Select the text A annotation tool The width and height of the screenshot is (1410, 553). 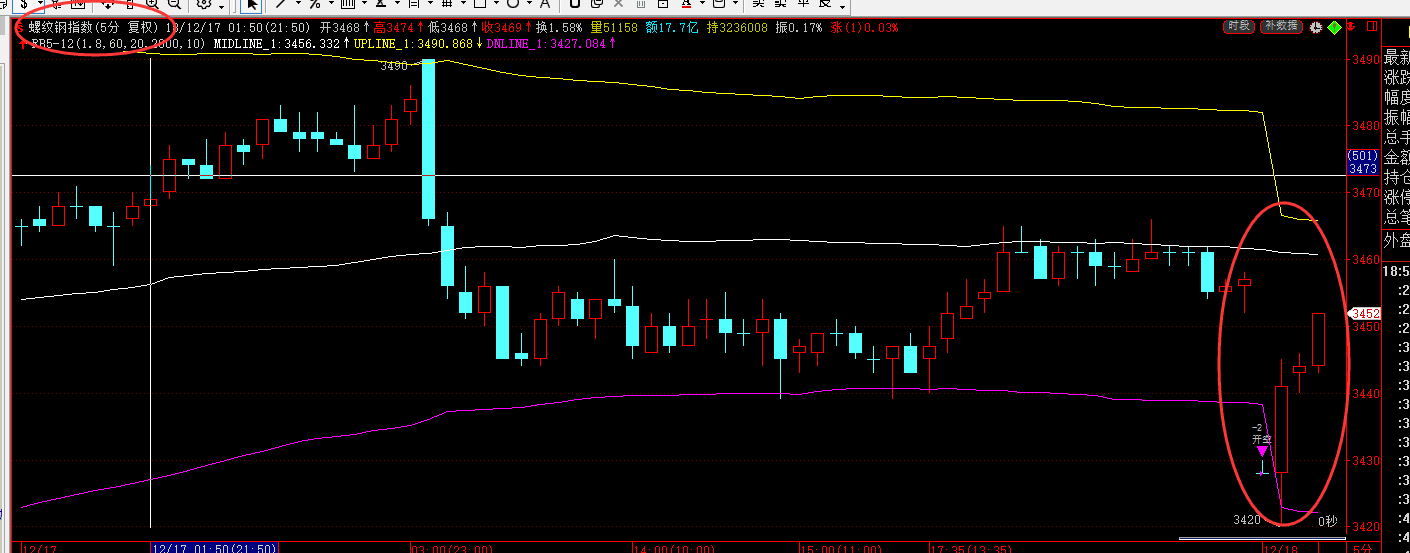[545, 4]
